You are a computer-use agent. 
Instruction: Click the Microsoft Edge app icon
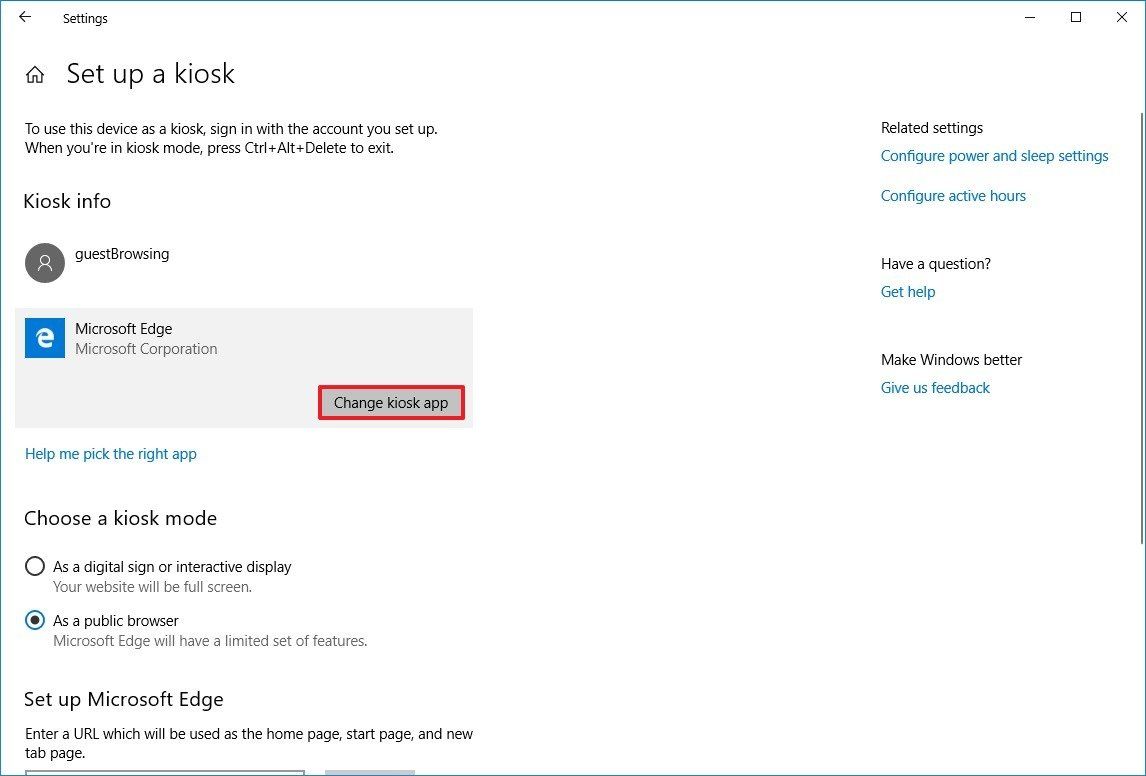(x=44, y=338)
